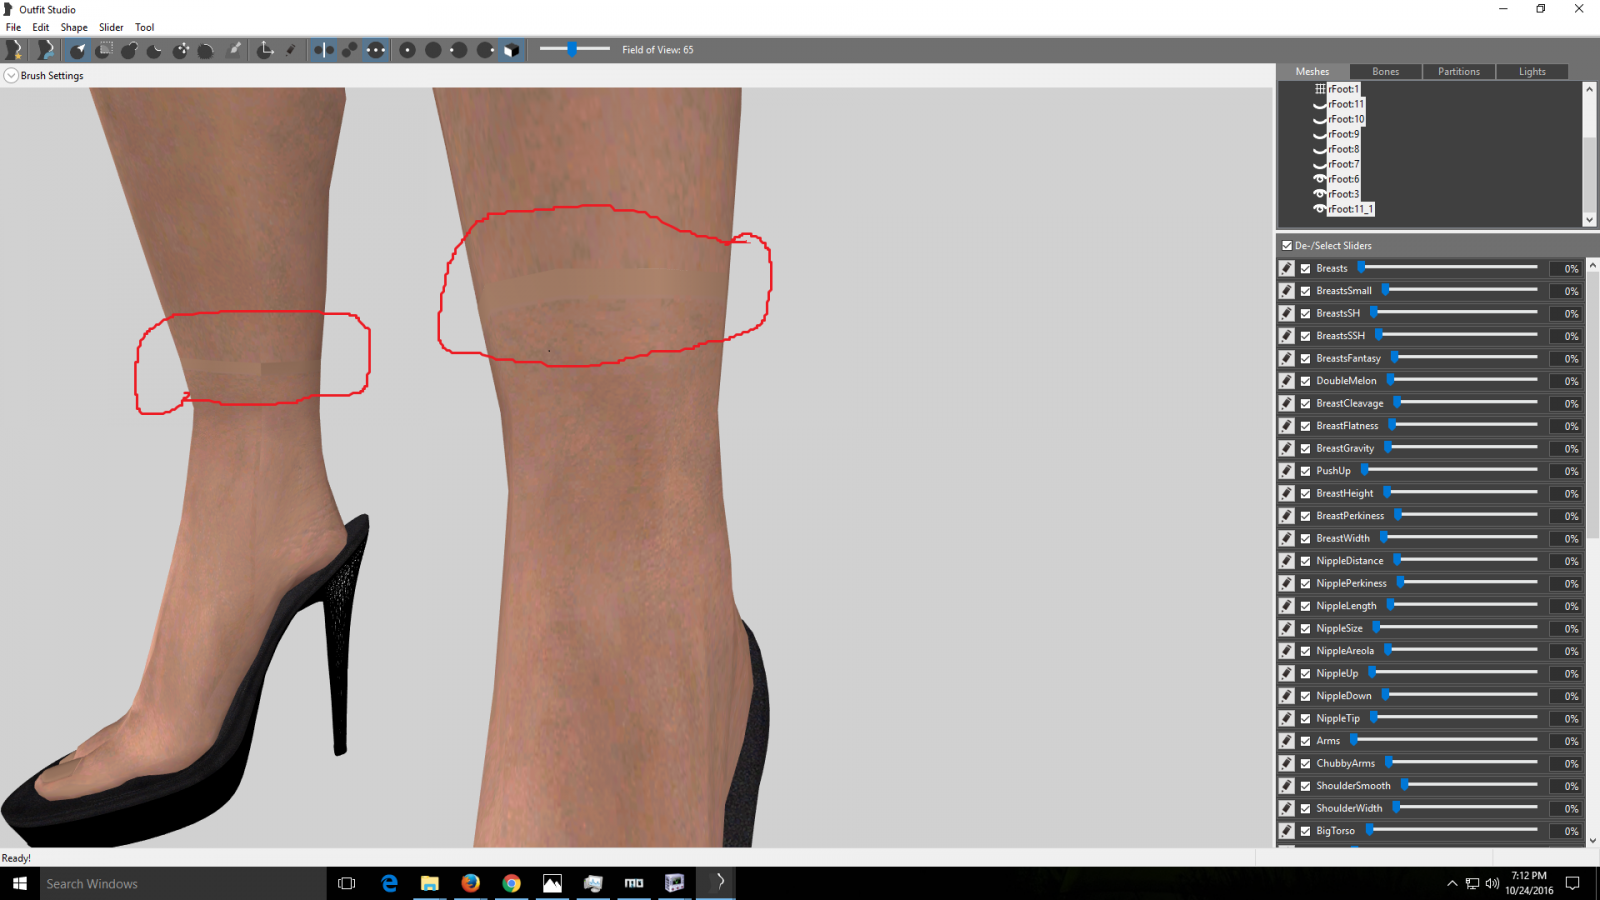Select the Deflate brush tool

coord(154,49)
